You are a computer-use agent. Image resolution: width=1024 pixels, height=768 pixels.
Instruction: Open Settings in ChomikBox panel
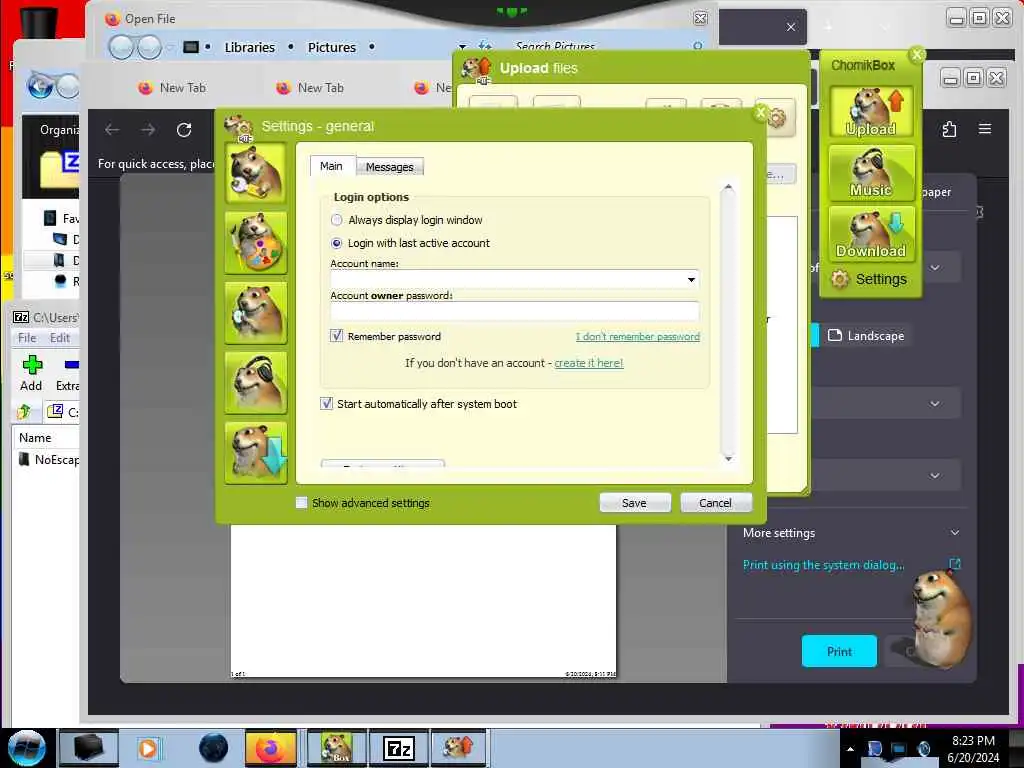[x=870, y=280]
